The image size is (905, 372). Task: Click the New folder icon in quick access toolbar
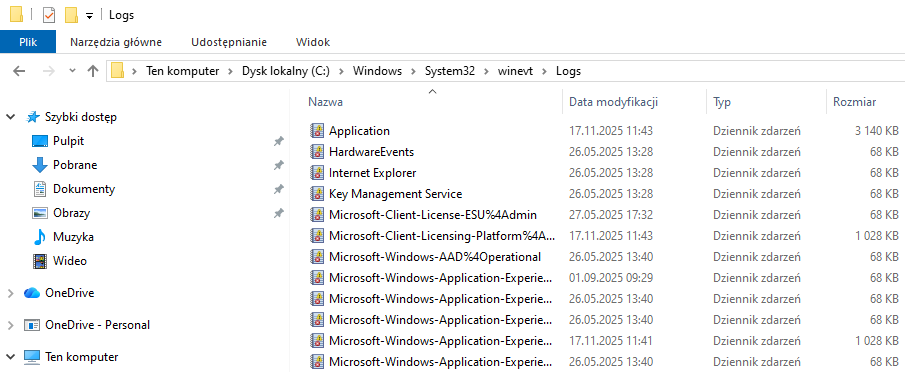coord(72,15)
